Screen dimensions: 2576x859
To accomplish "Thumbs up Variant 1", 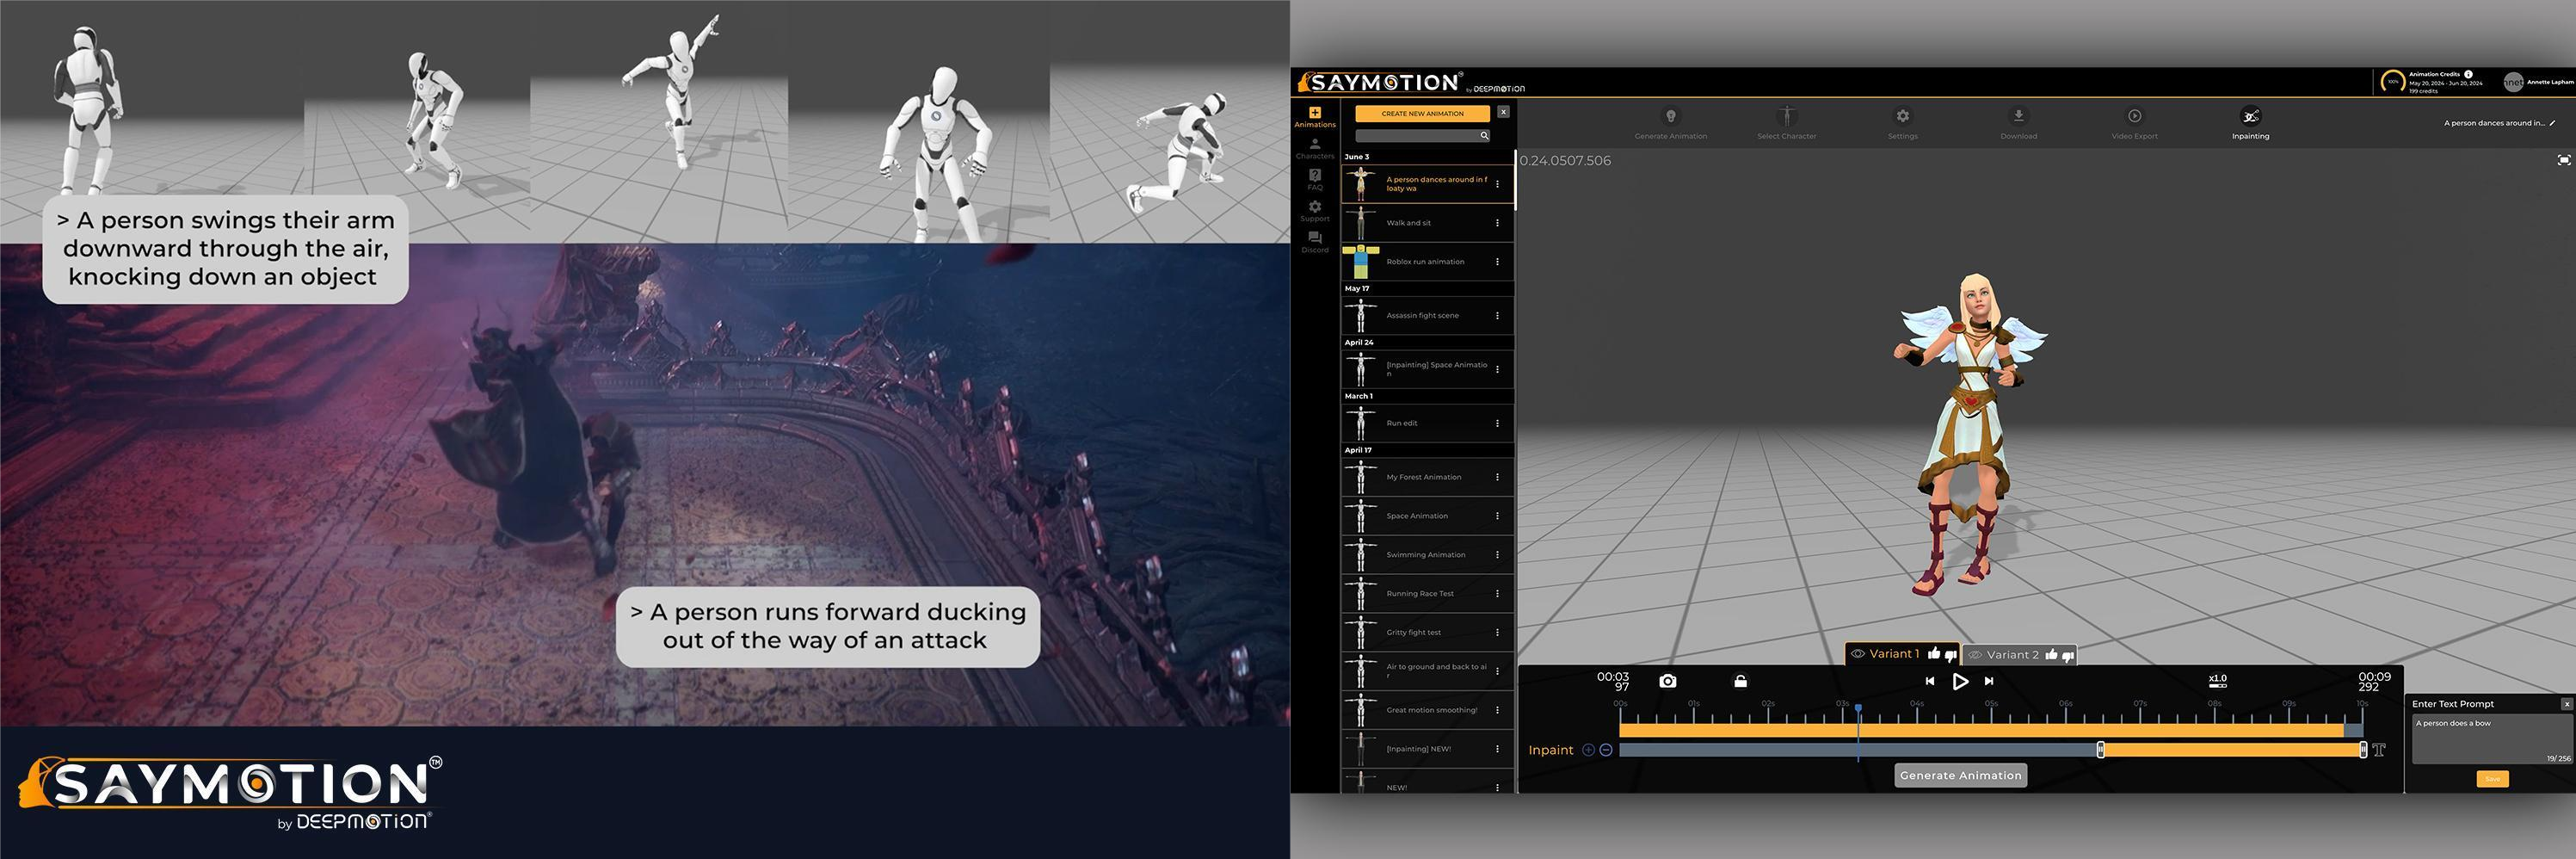I will coord(1933,653).
